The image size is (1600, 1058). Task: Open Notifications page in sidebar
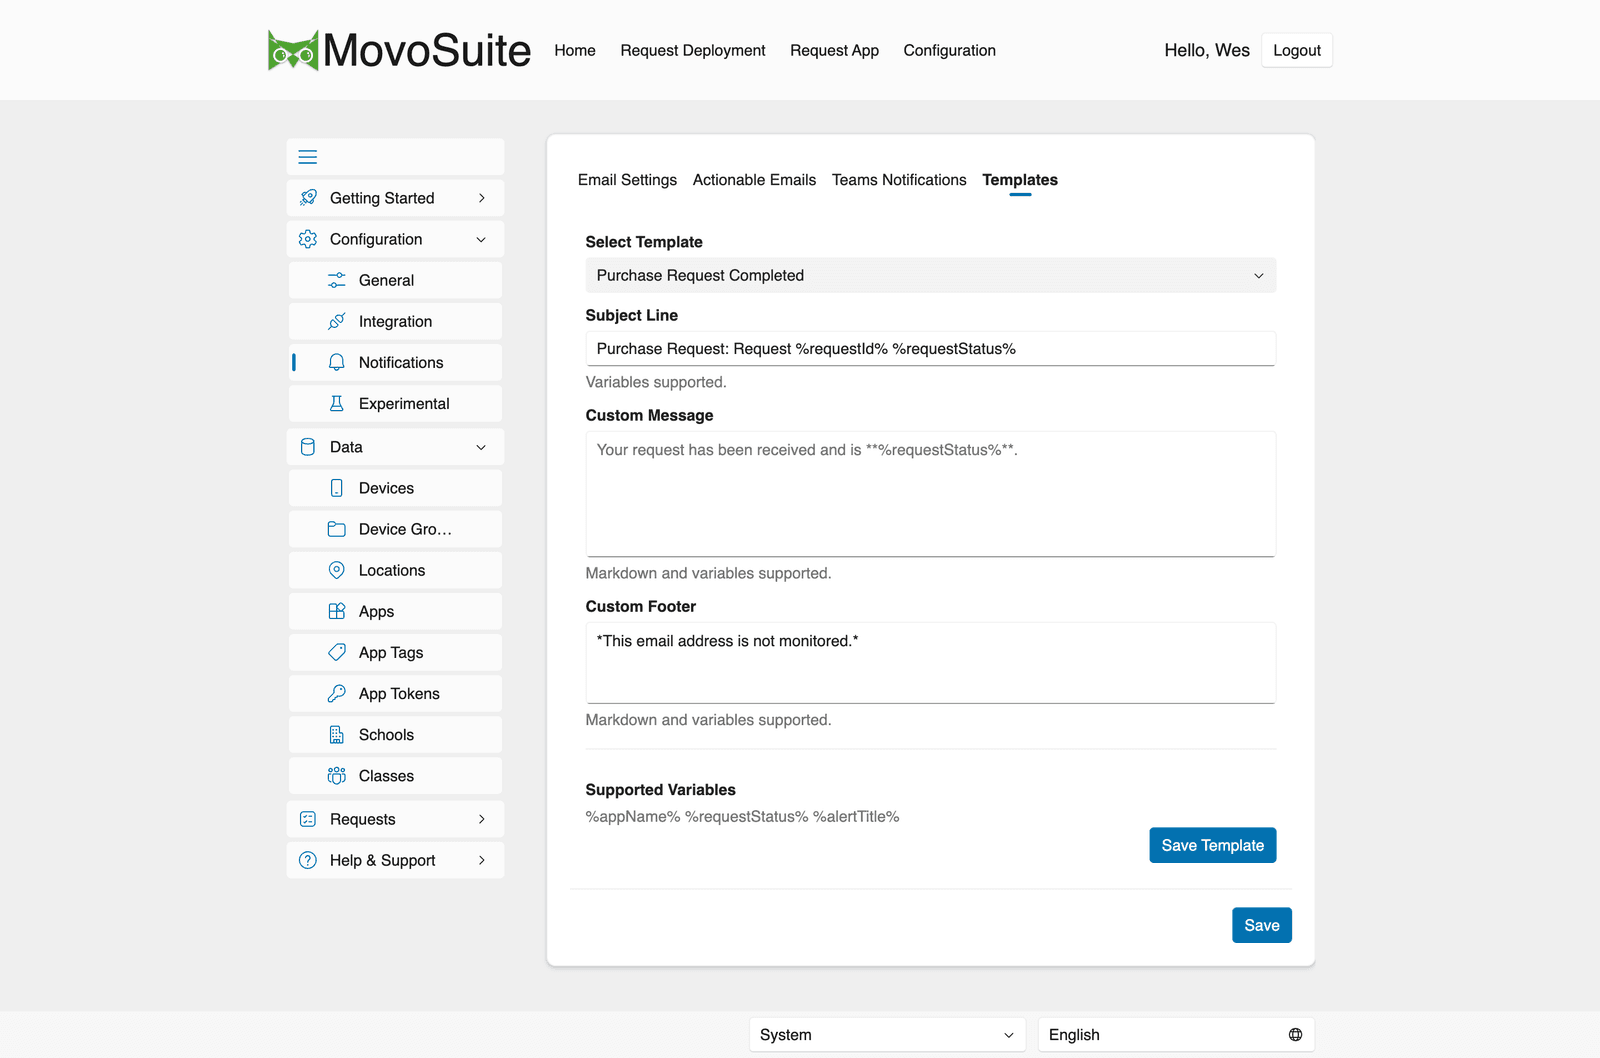395,362
